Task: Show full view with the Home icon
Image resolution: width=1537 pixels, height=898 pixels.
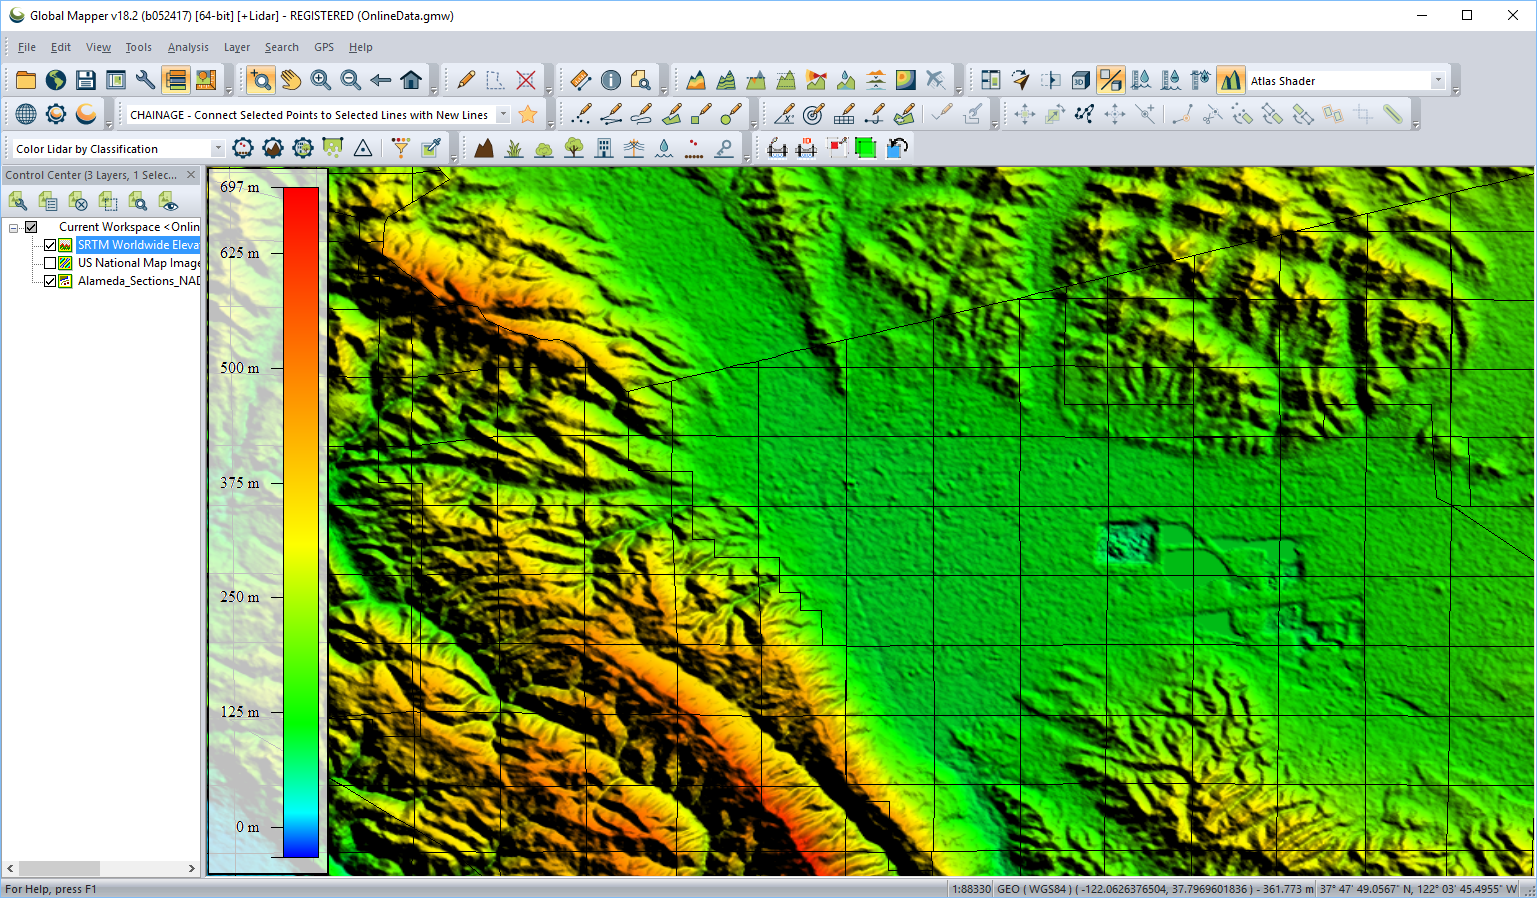Action: tap(411, 80)
